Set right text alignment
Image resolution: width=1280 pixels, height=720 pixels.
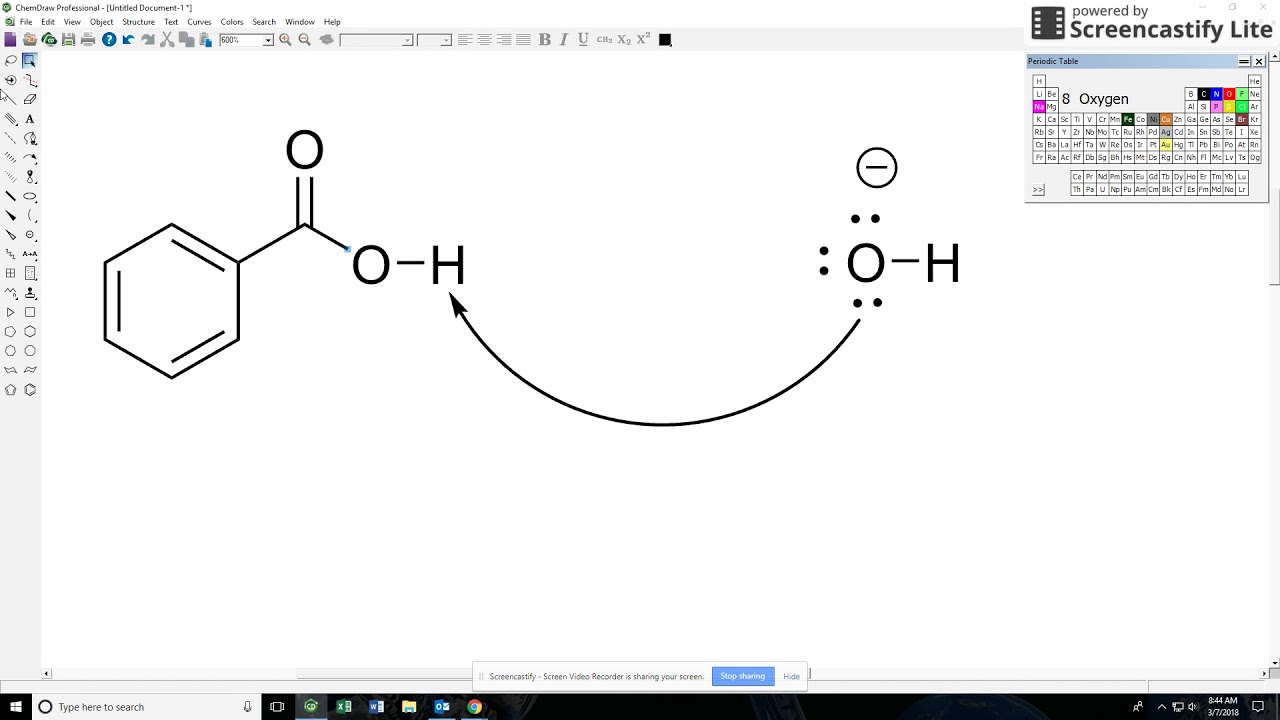pos(504,39)
